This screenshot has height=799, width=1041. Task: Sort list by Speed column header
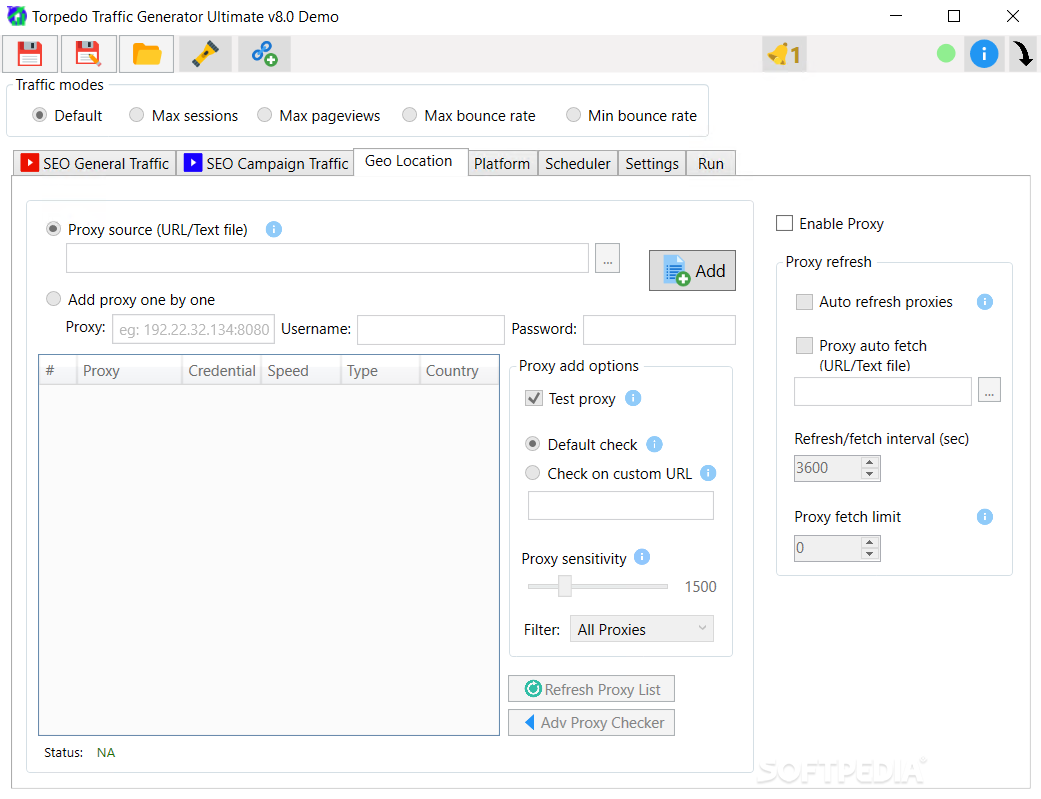click(301, 371)
